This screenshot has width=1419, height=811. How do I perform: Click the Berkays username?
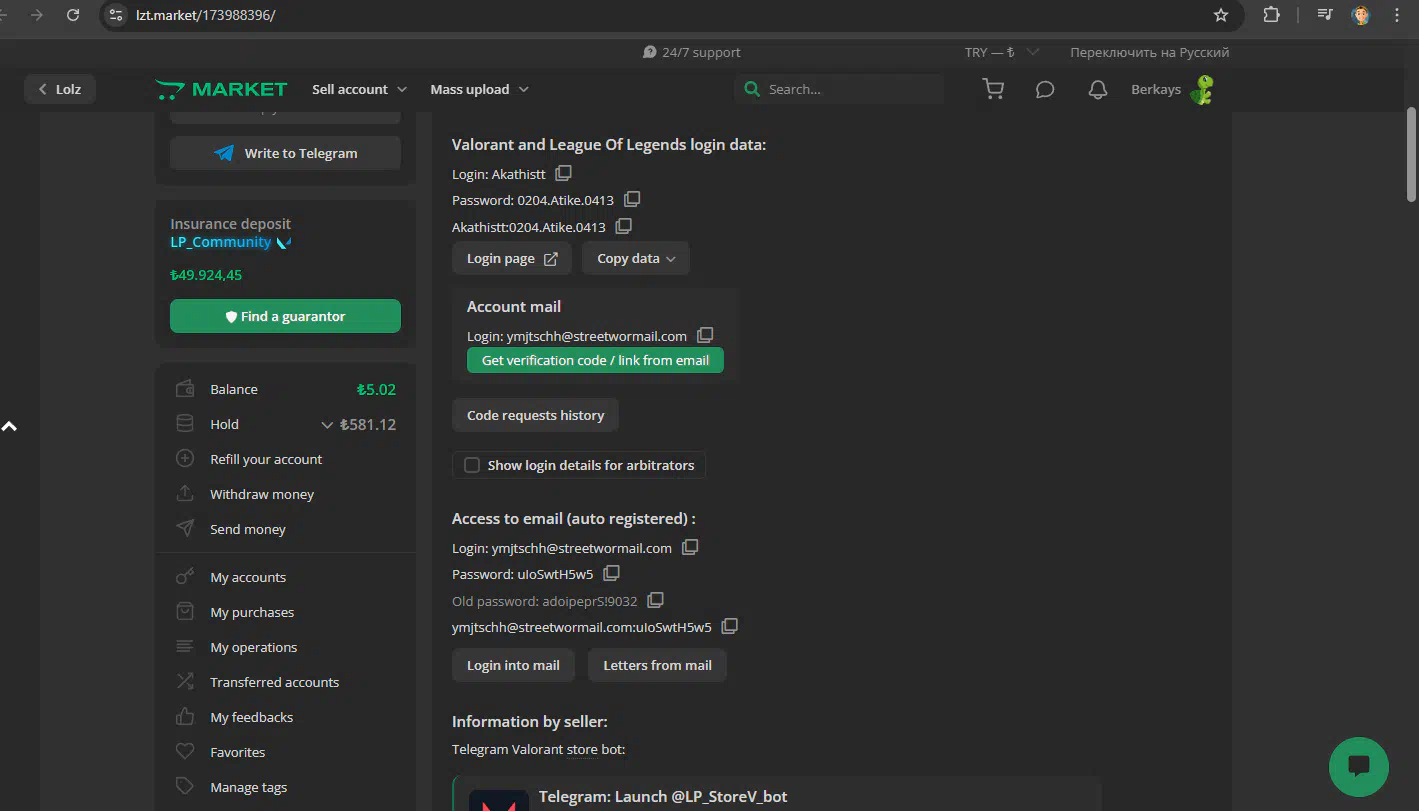tap(1156, 89)
